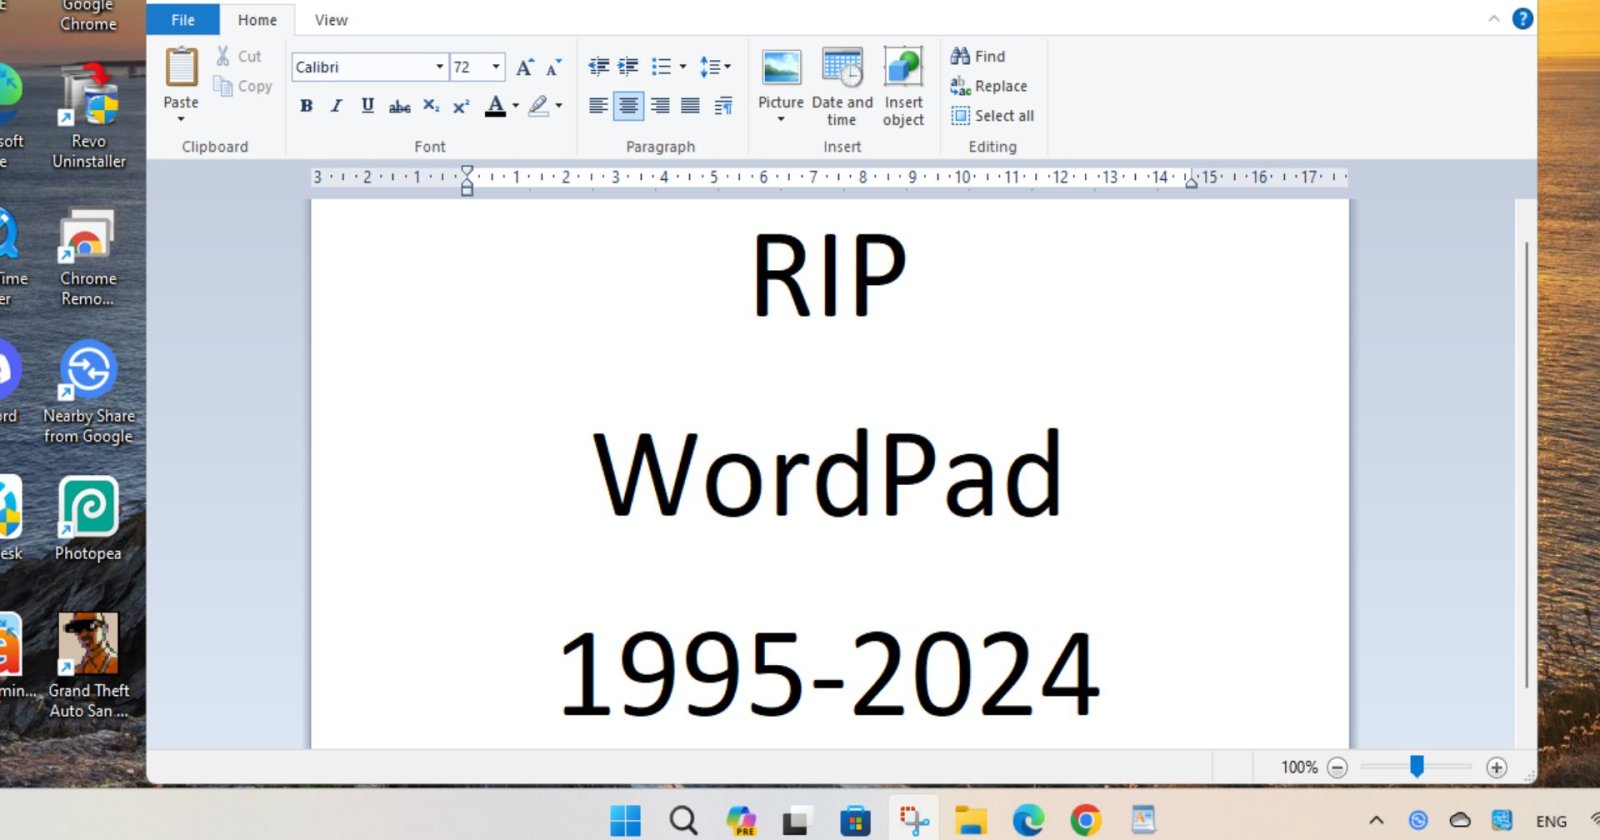Toggle bold formatting
1600x840 pixels.
[x=306, y=106]
